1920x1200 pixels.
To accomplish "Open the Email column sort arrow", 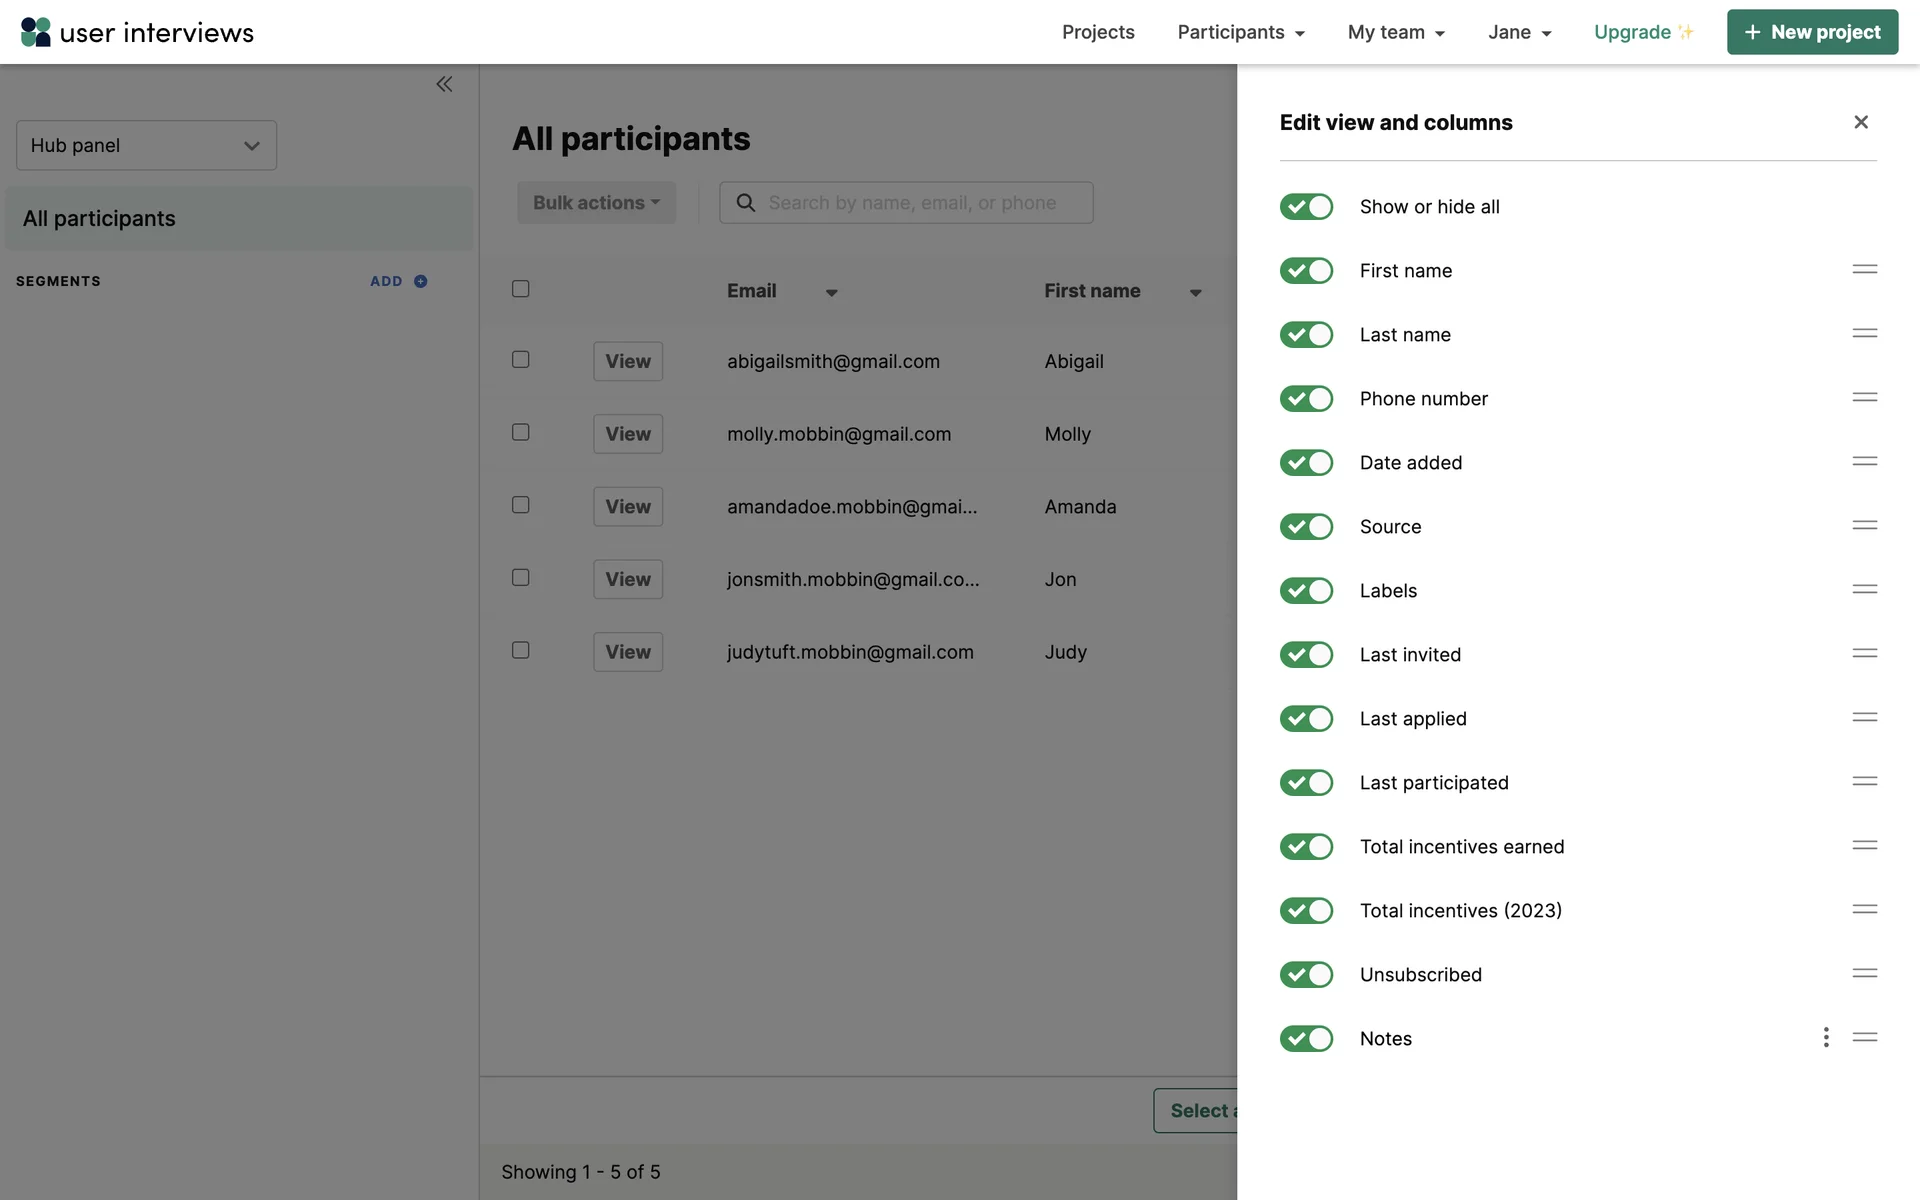I will [831, 292].
